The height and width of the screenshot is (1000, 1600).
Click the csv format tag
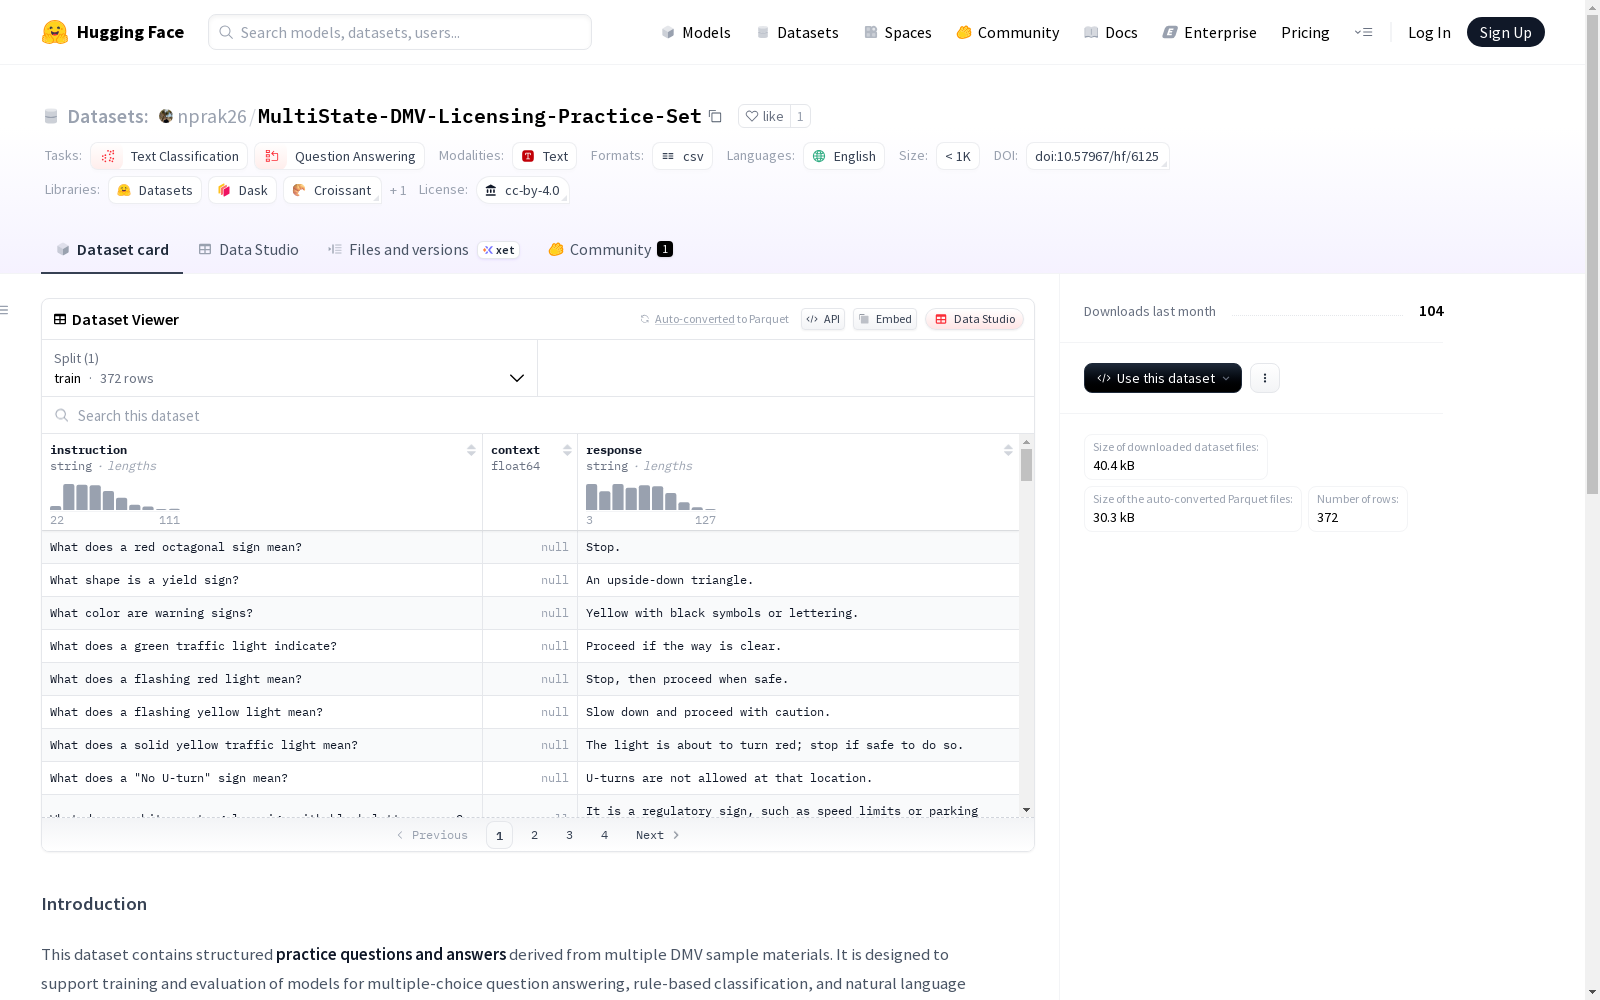pyautogui.click(x=682, y=156)
